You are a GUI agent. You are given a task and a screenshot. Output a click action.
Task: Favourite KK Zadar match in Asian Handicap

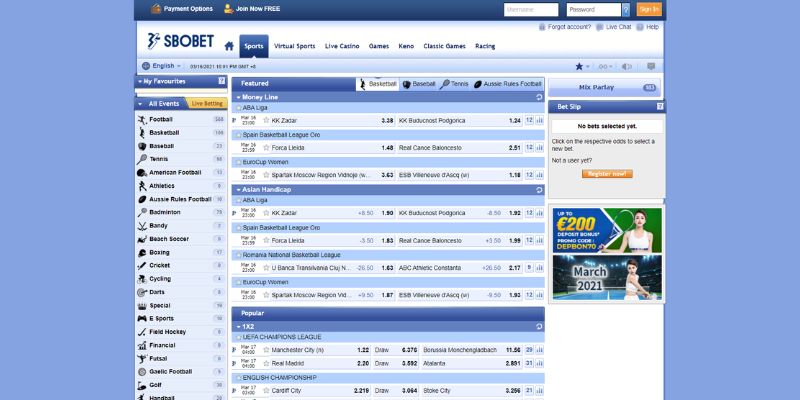coord(266,213)
